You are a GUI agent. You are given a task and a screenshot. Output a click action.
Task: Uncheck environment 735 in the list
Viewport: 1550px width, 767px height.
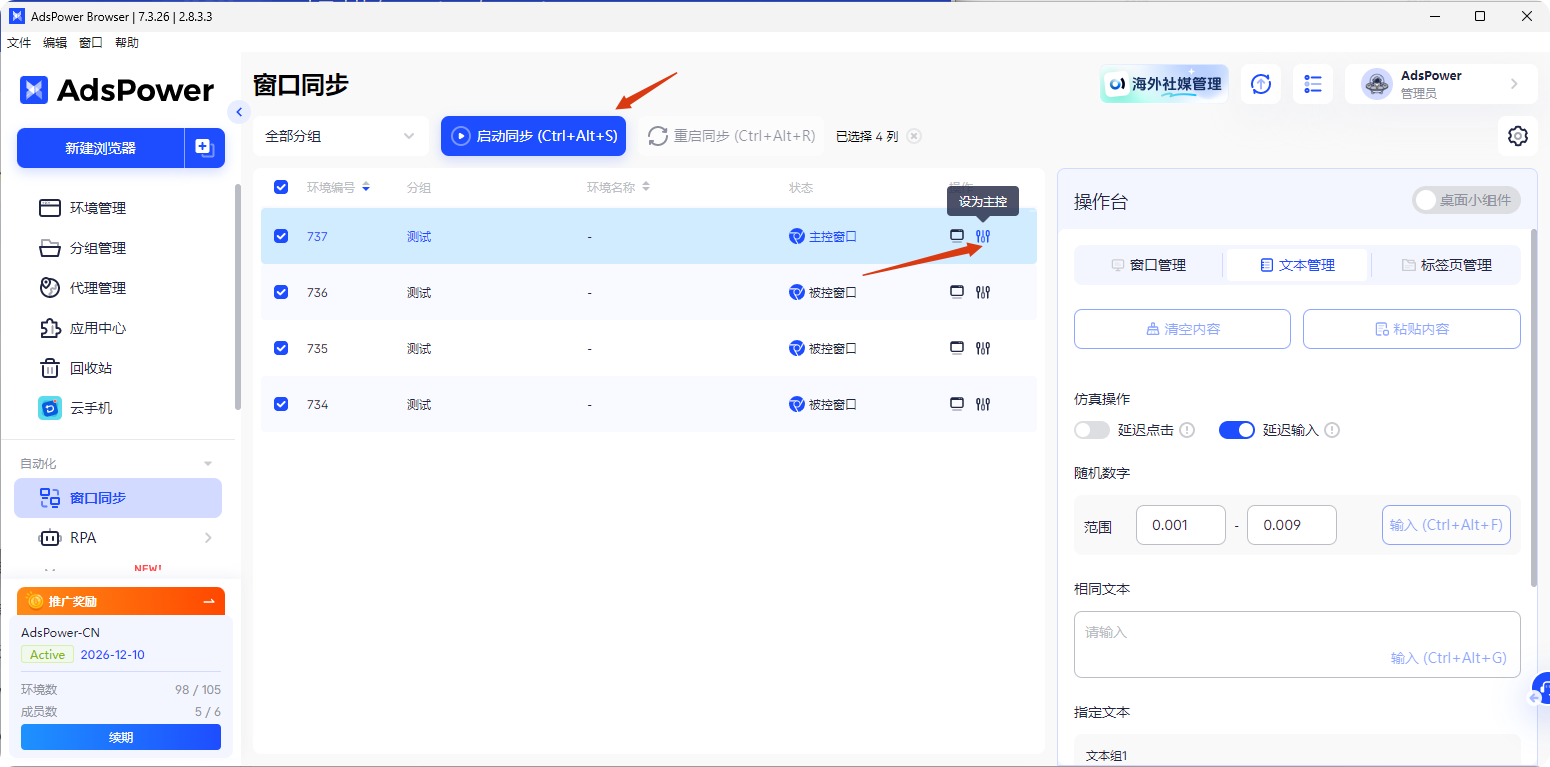click(281, 348)
